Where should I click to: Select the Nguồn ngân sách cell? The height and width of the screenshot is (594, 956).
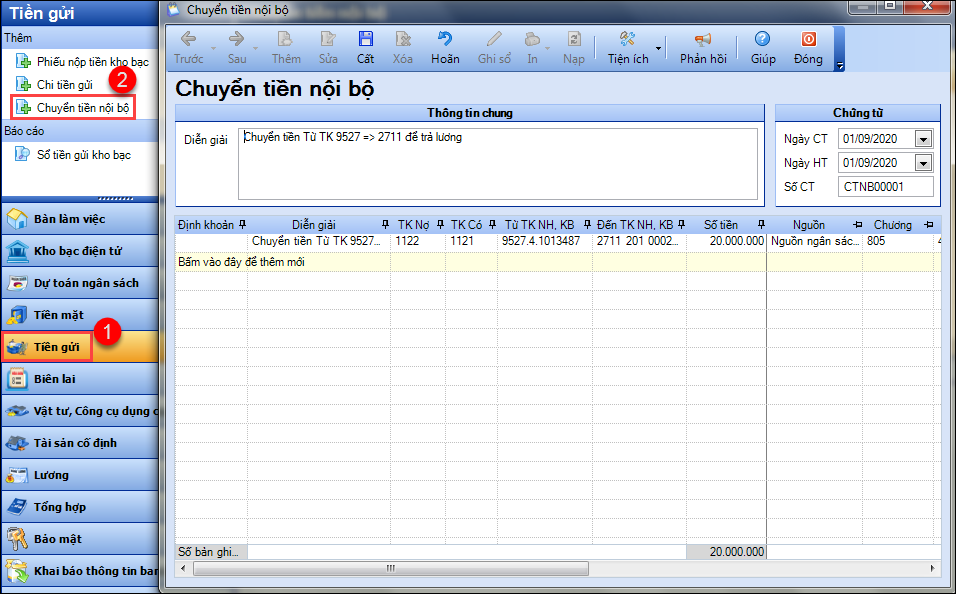tap(815, 241)
